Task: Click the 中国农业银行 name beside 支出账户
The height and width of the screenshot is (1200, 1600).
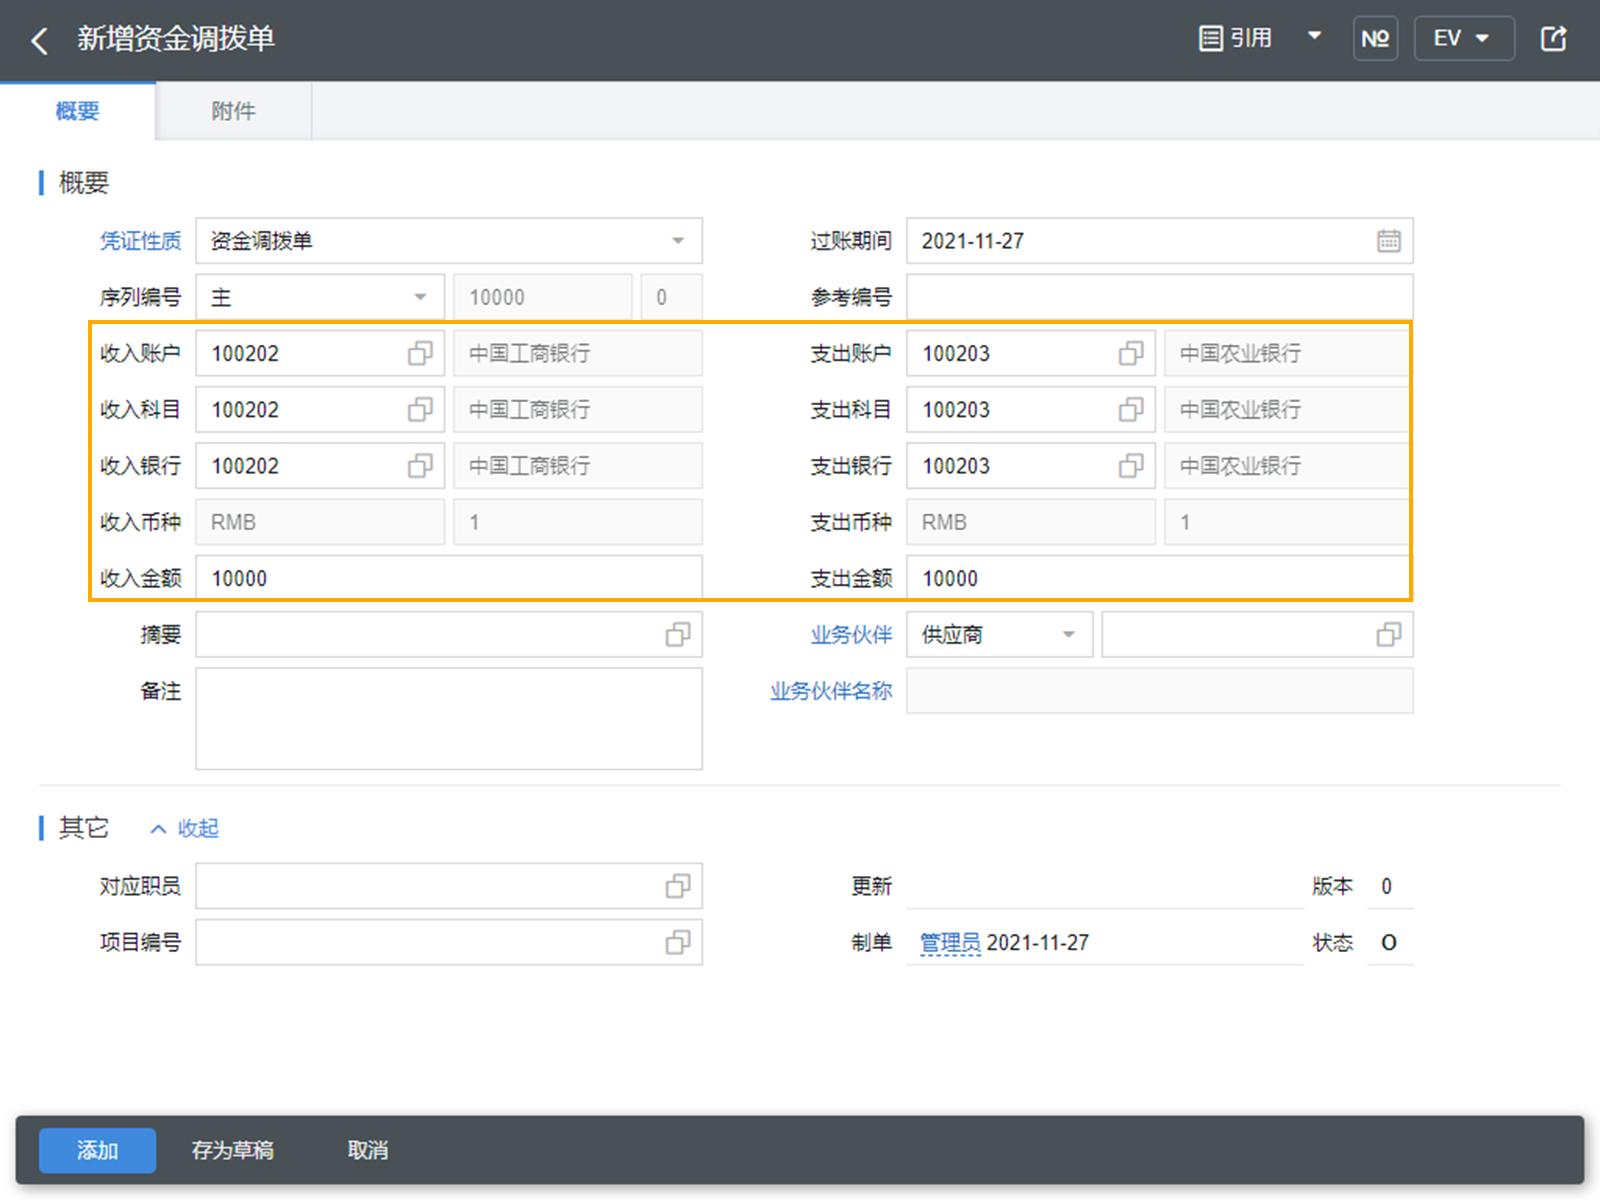Action: [x=1287, y=353]
